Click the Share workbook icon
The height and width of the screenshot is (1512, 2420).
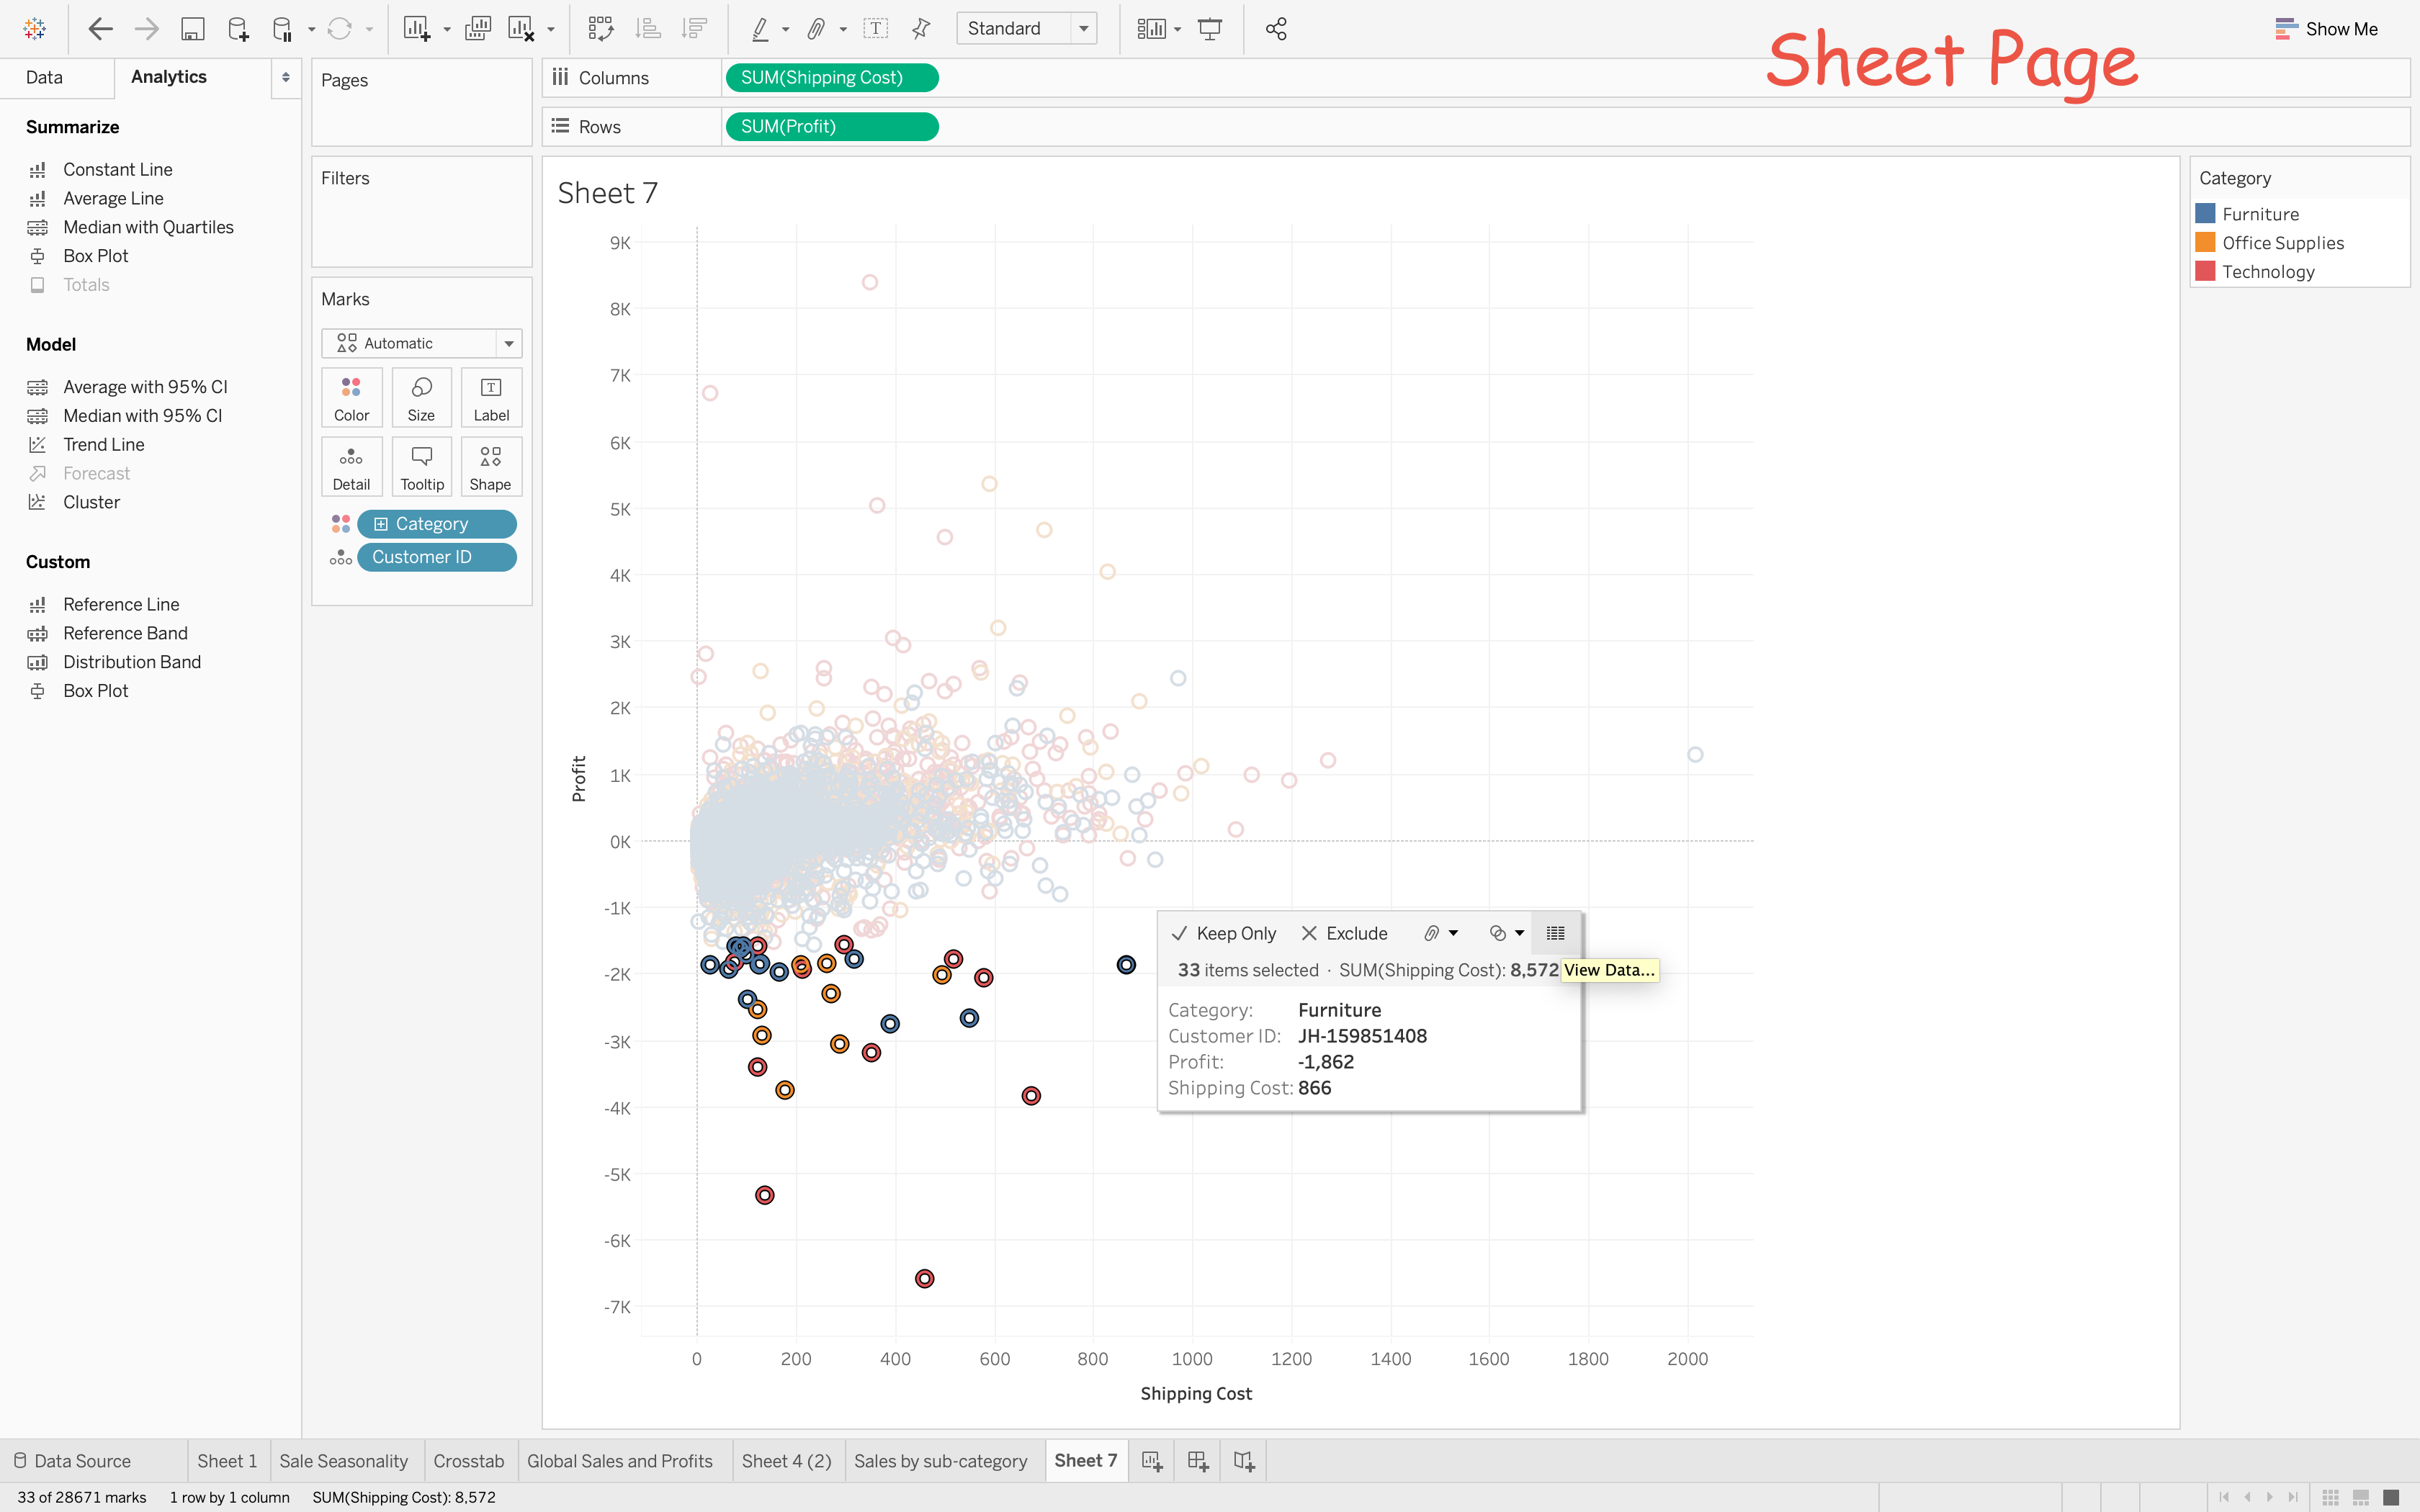1276,29
